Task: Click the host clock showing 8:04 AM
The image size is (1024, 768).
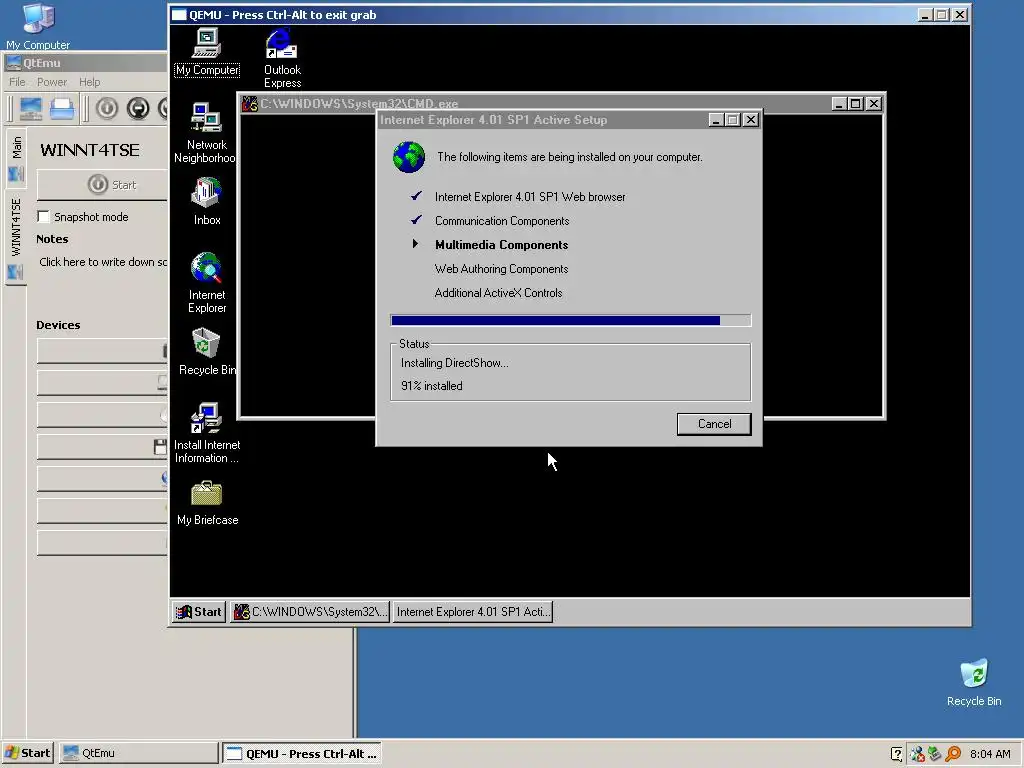Action: (x=990, y=754)
